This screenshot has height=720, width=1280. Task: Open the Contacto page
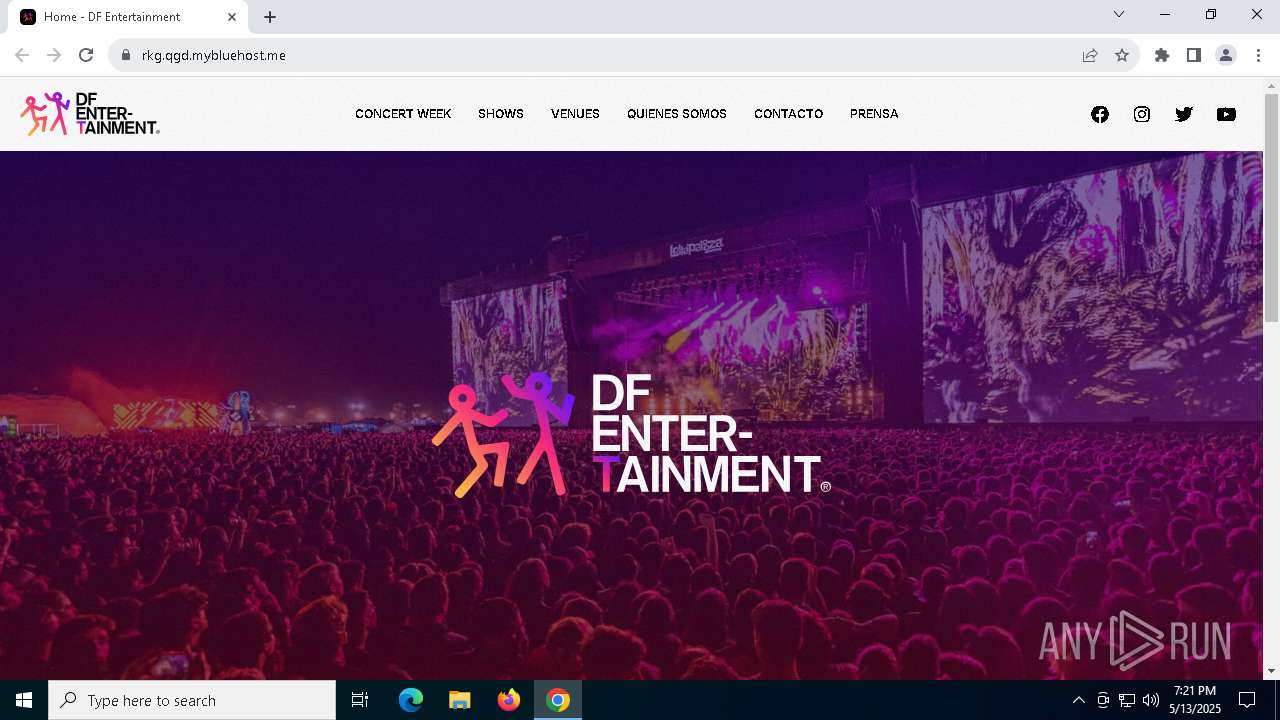pyautogui.click(x=788, y=114)
